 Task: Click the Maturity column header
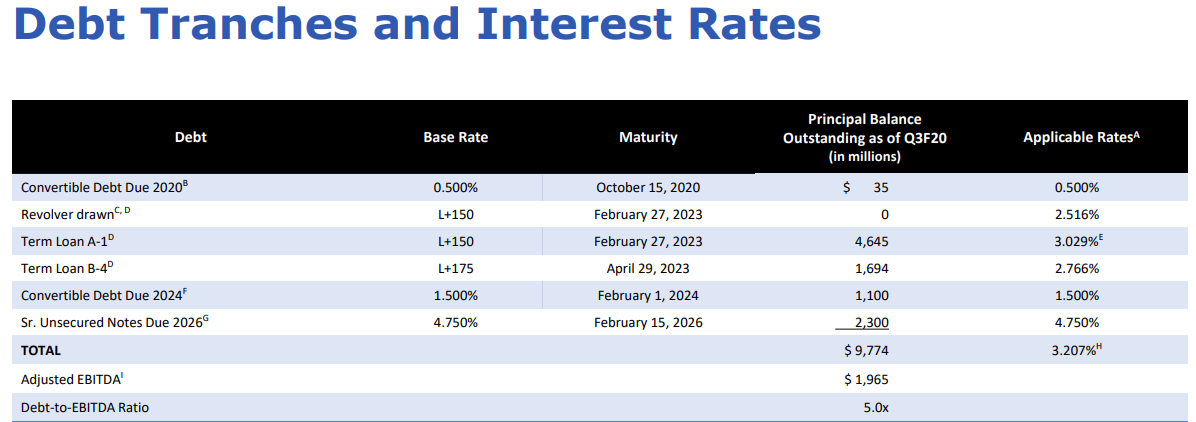tap(648, 138)
